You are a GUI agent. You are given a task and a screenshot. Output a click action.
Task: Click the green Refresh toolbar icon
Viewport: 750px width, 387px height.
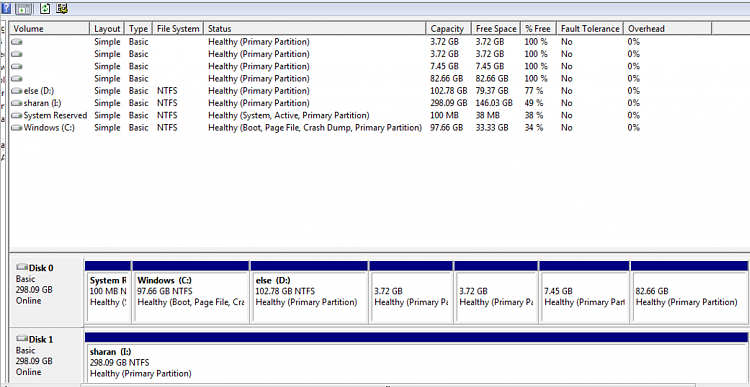(45, 8)
